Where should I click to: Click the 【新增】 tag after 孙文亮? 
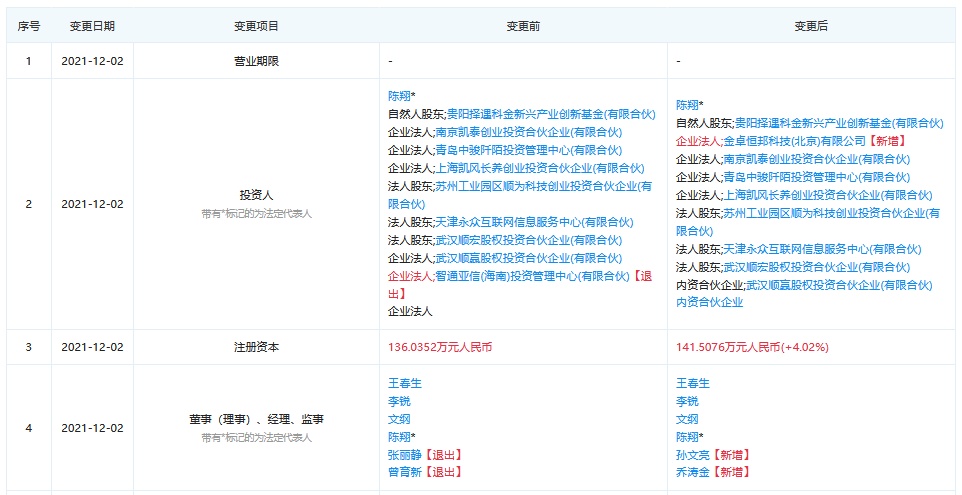[730, 455]
